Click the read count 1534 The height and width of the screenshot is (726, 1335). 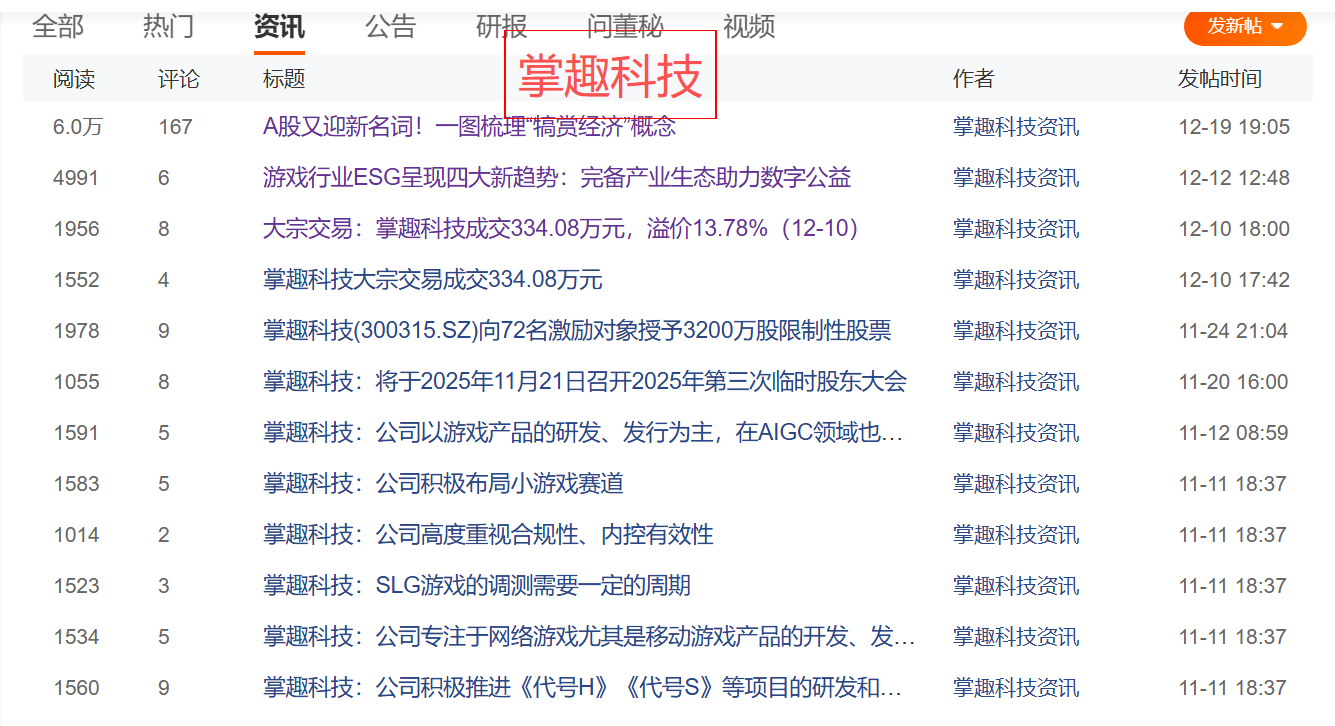point(76,637)
